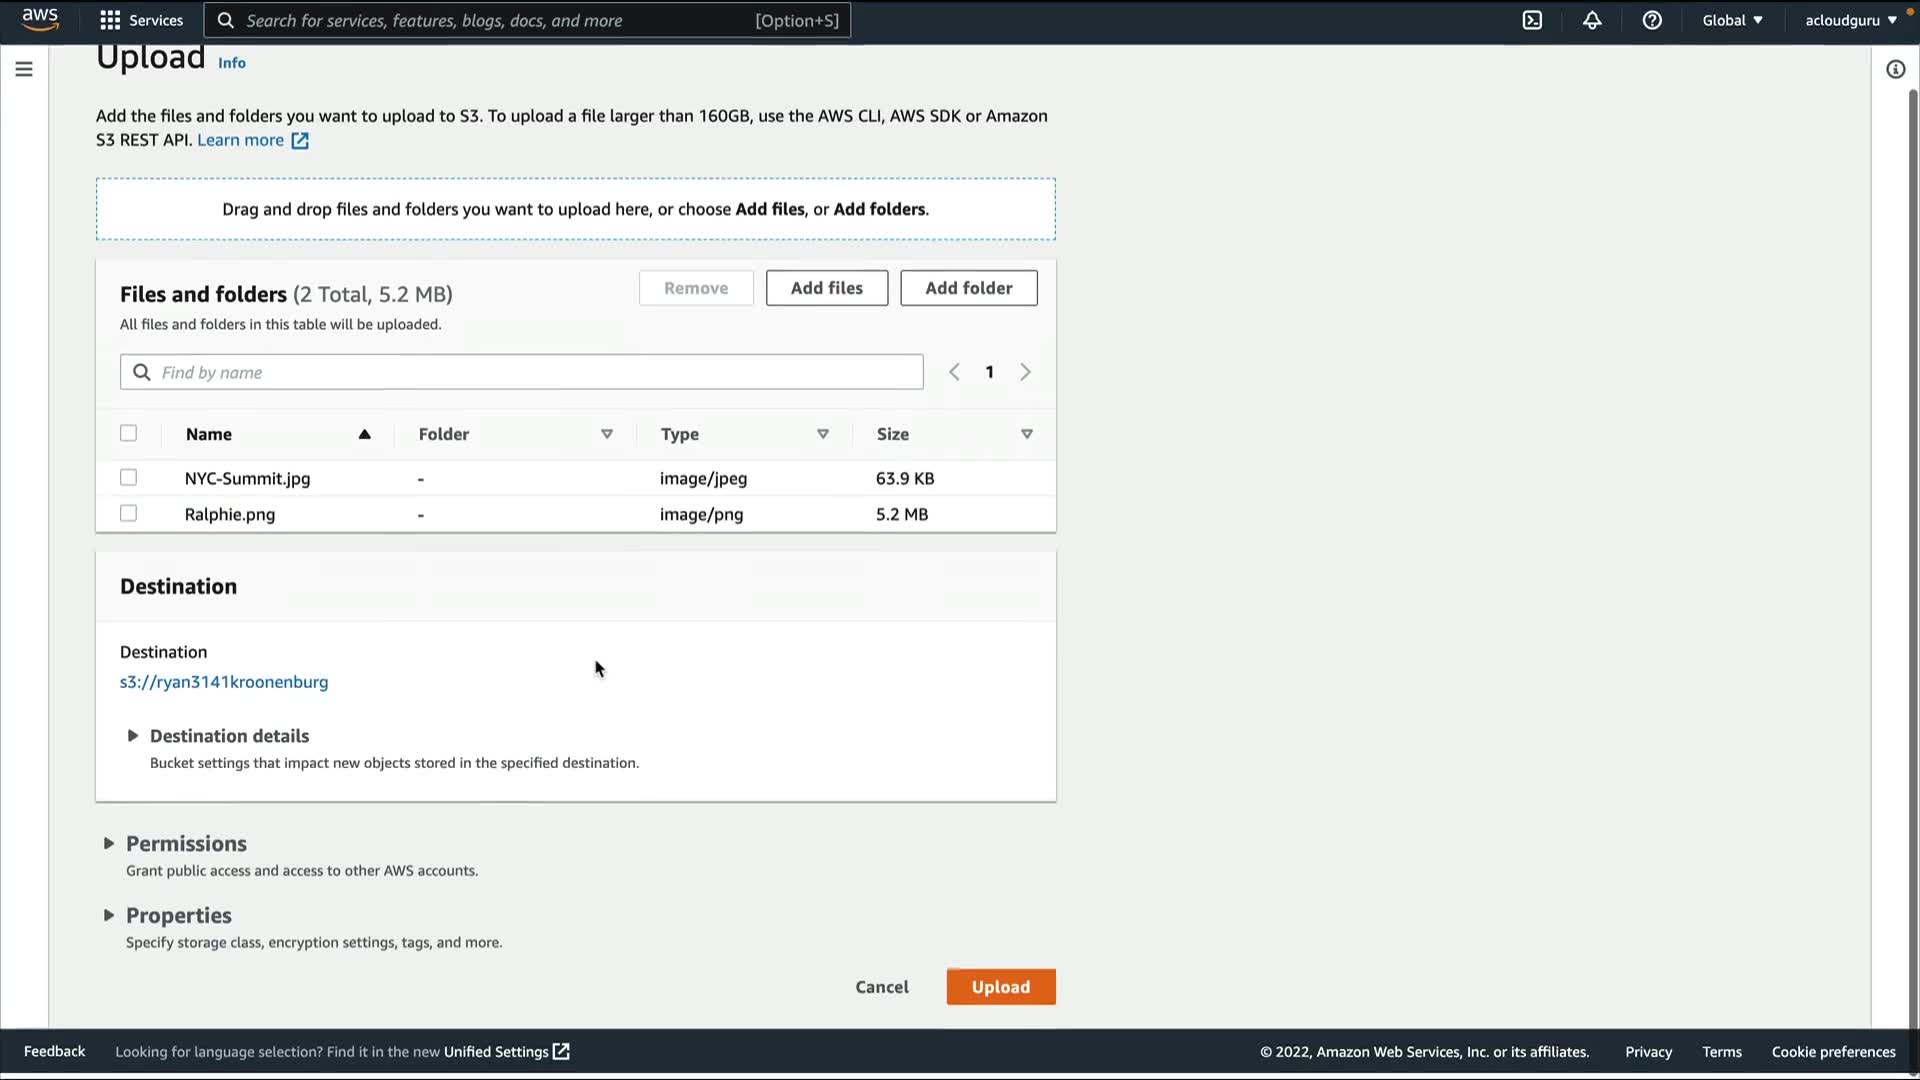Select the NYC-Summit.jpg checkbox
The width and height of the screenshot is (1920, 1080).
coord(128,478)
